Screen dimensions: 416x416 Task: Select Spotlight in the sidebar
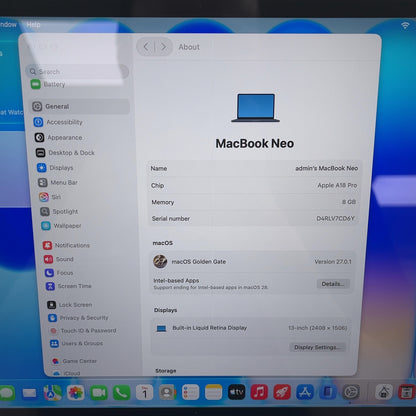[x=59, y=211]
